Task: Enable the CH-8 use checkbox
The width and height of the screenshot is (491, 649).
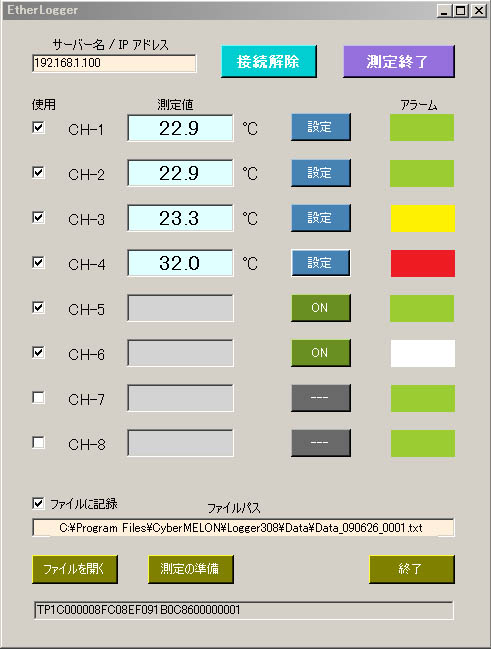Action: point(39,443)
